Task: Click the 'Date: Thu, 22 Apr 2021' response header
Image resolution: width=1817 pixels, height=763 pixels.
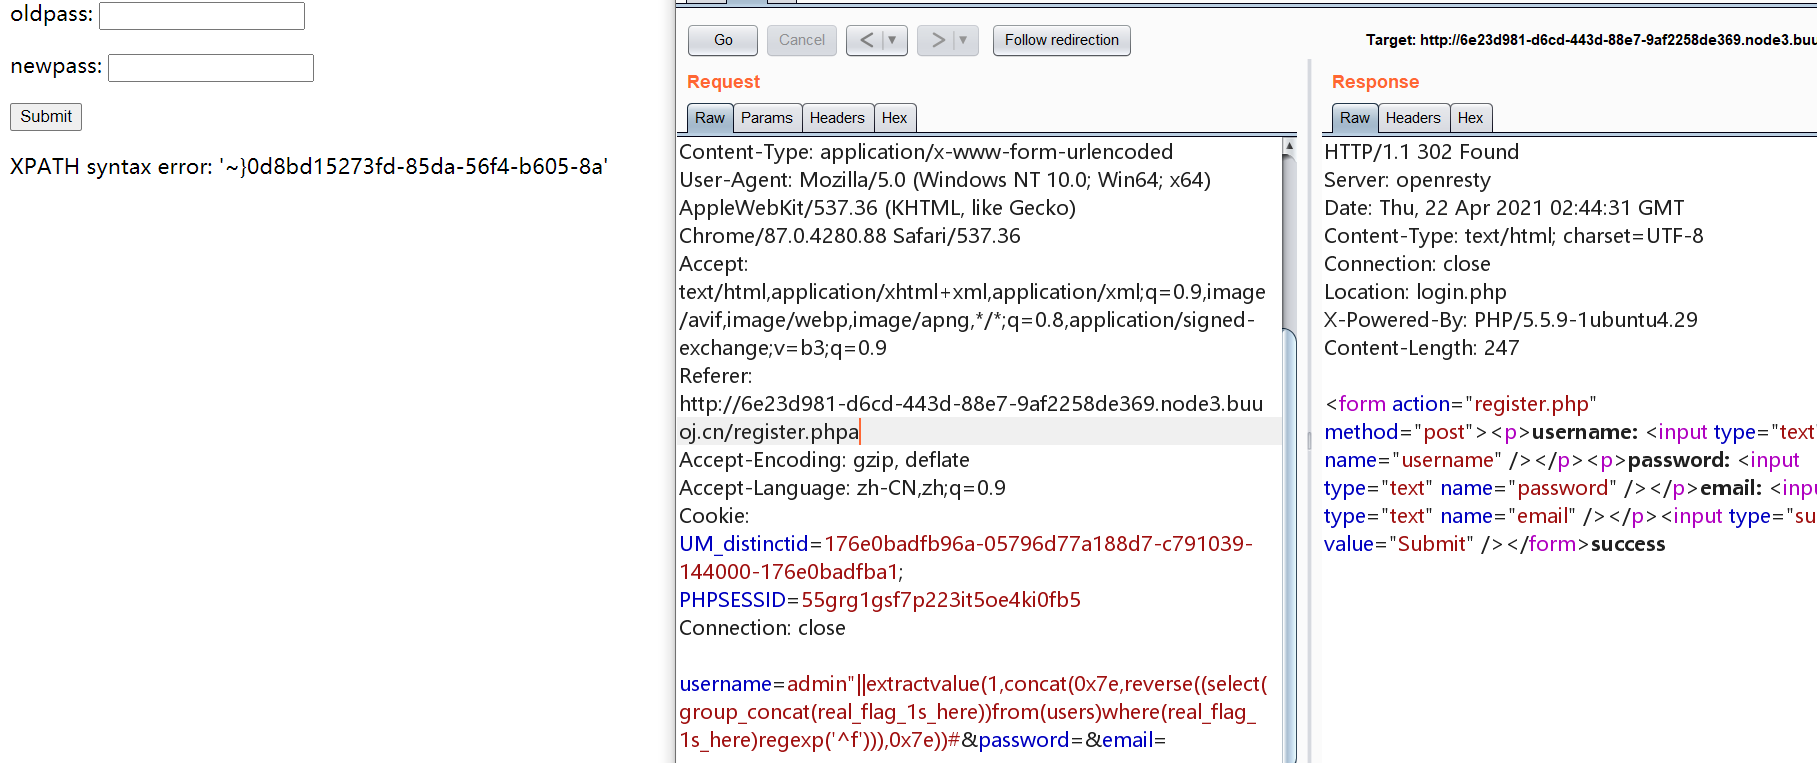Action: click(x=1504, y=208)
